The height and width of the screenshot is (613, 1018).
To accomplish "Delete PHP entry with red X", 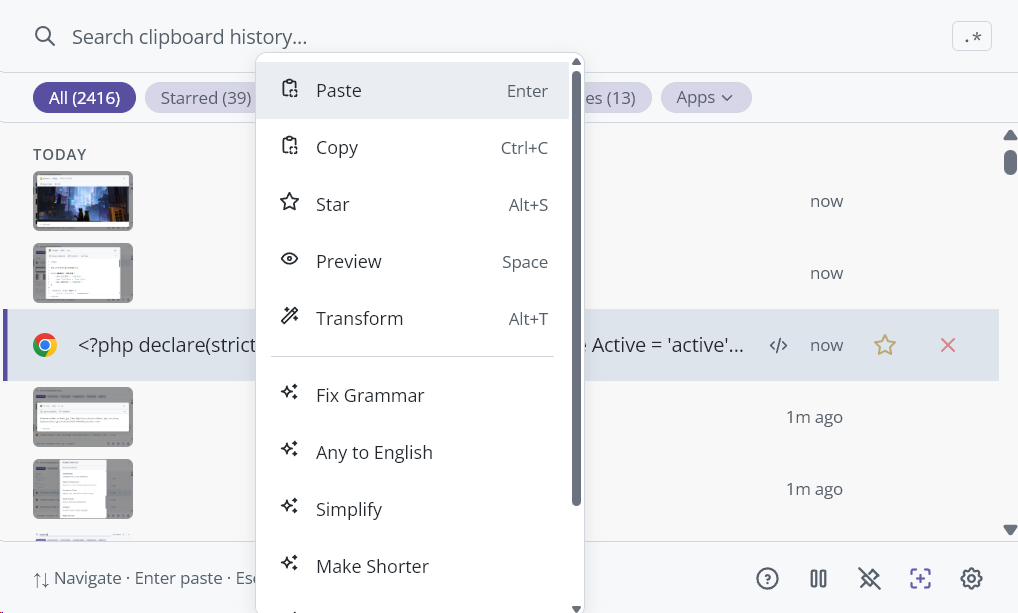I will click(x=948, y=345).
